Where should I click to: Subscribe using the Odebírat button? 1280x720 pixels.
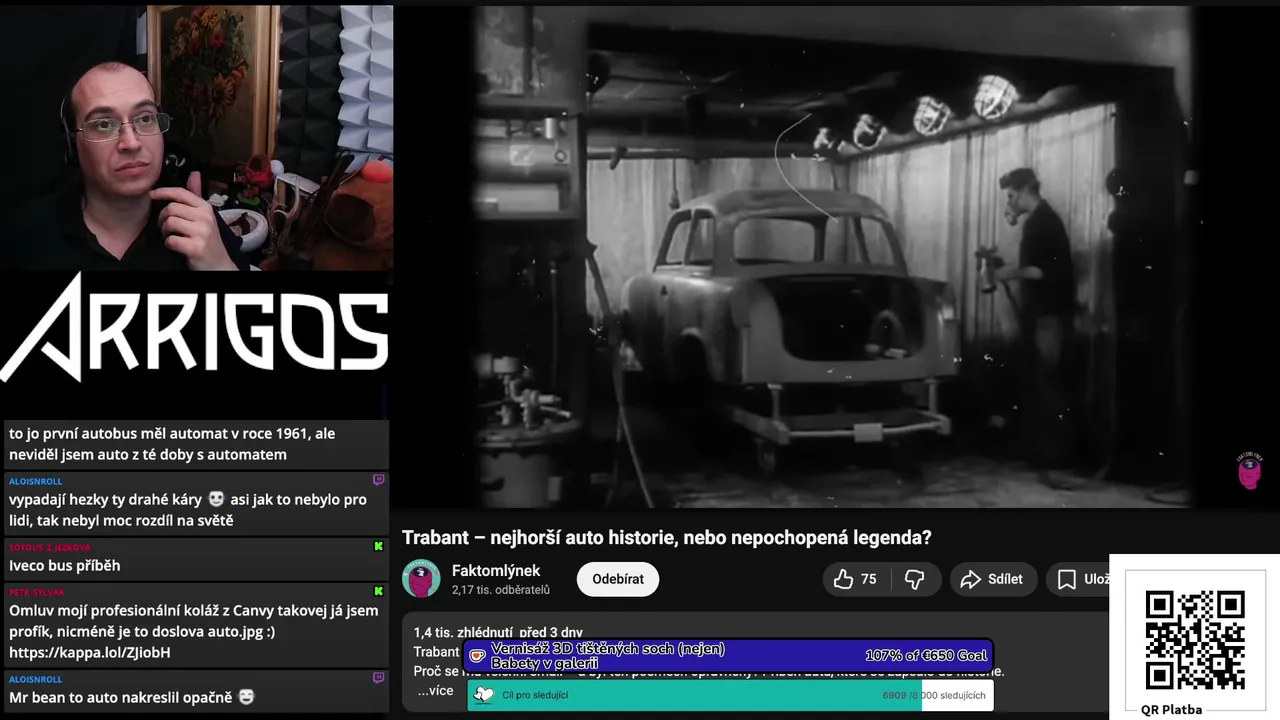tap(617, 579)
